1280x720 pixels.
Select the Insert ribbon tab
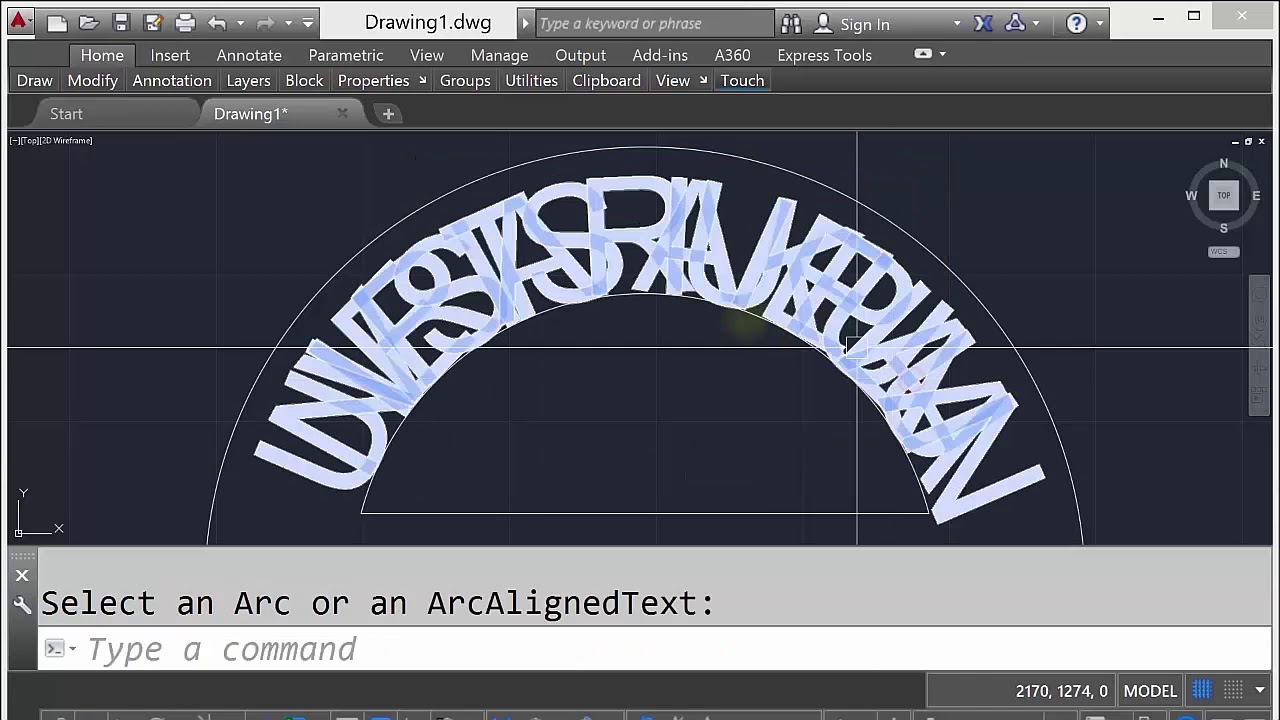tap(170, 55)
